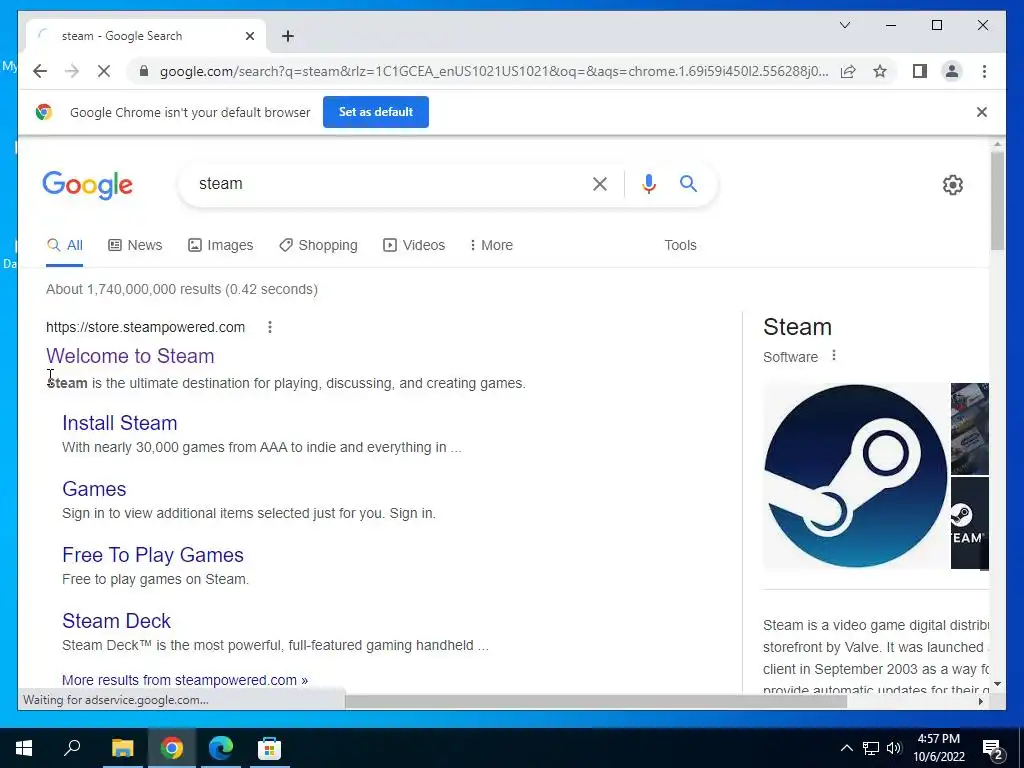Switch to the Videos tab

pos(414,246)
